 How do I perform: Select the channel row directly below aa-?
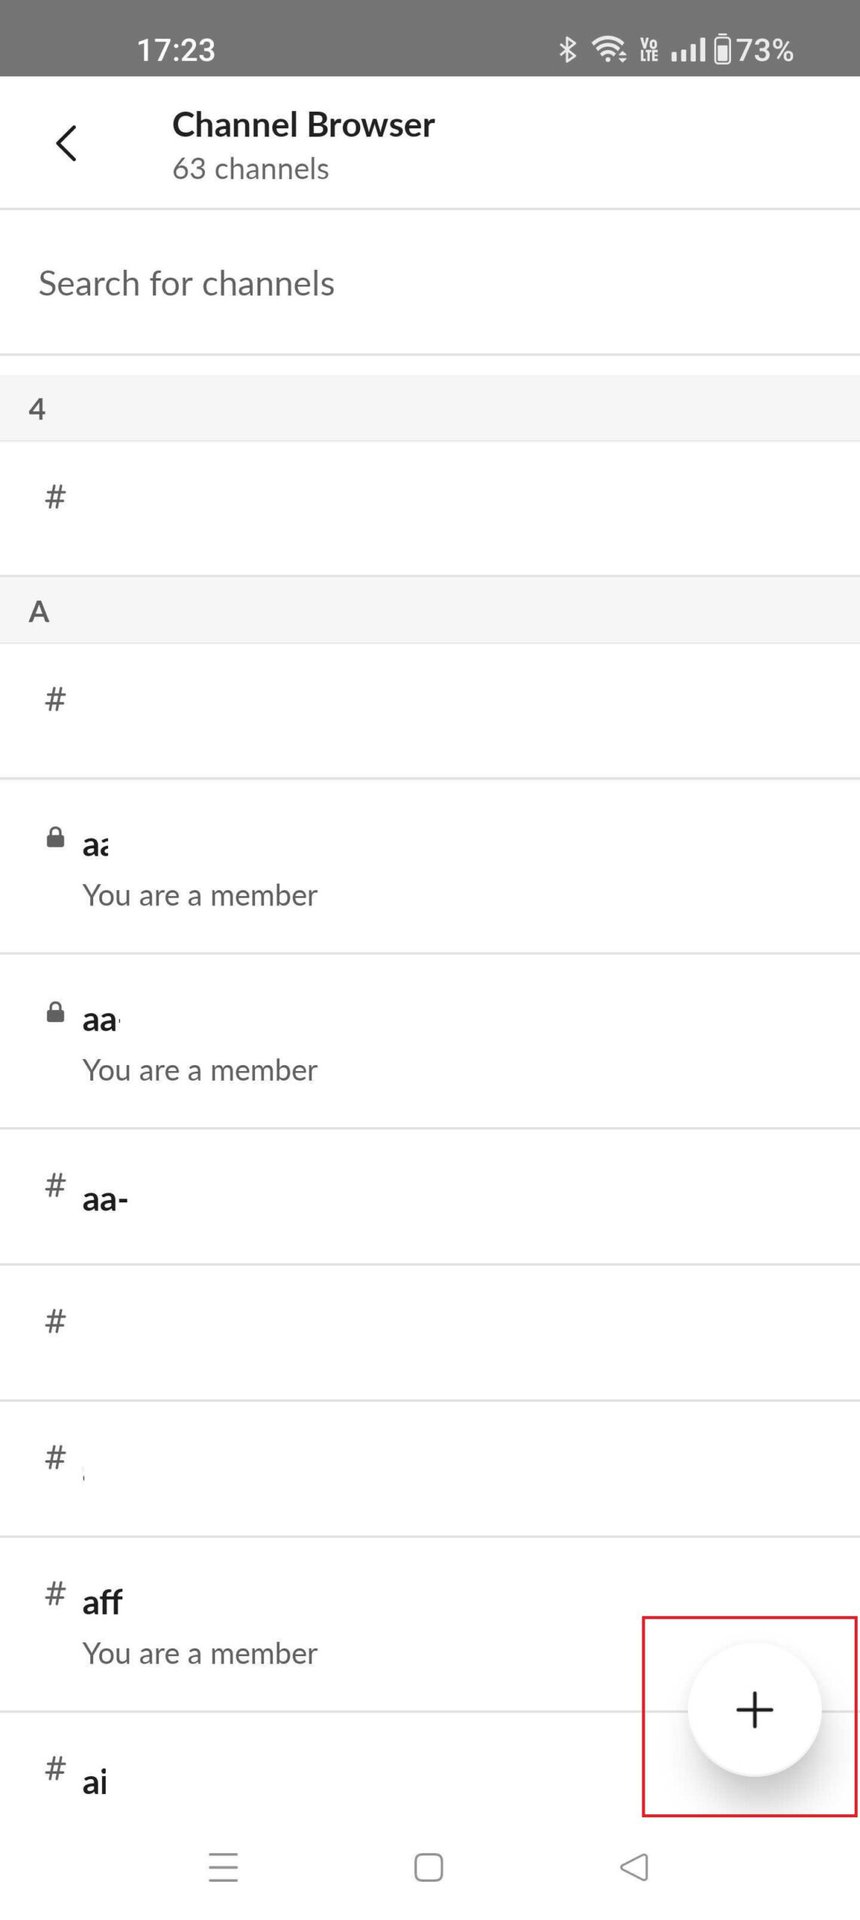(x=430, y=1332)
